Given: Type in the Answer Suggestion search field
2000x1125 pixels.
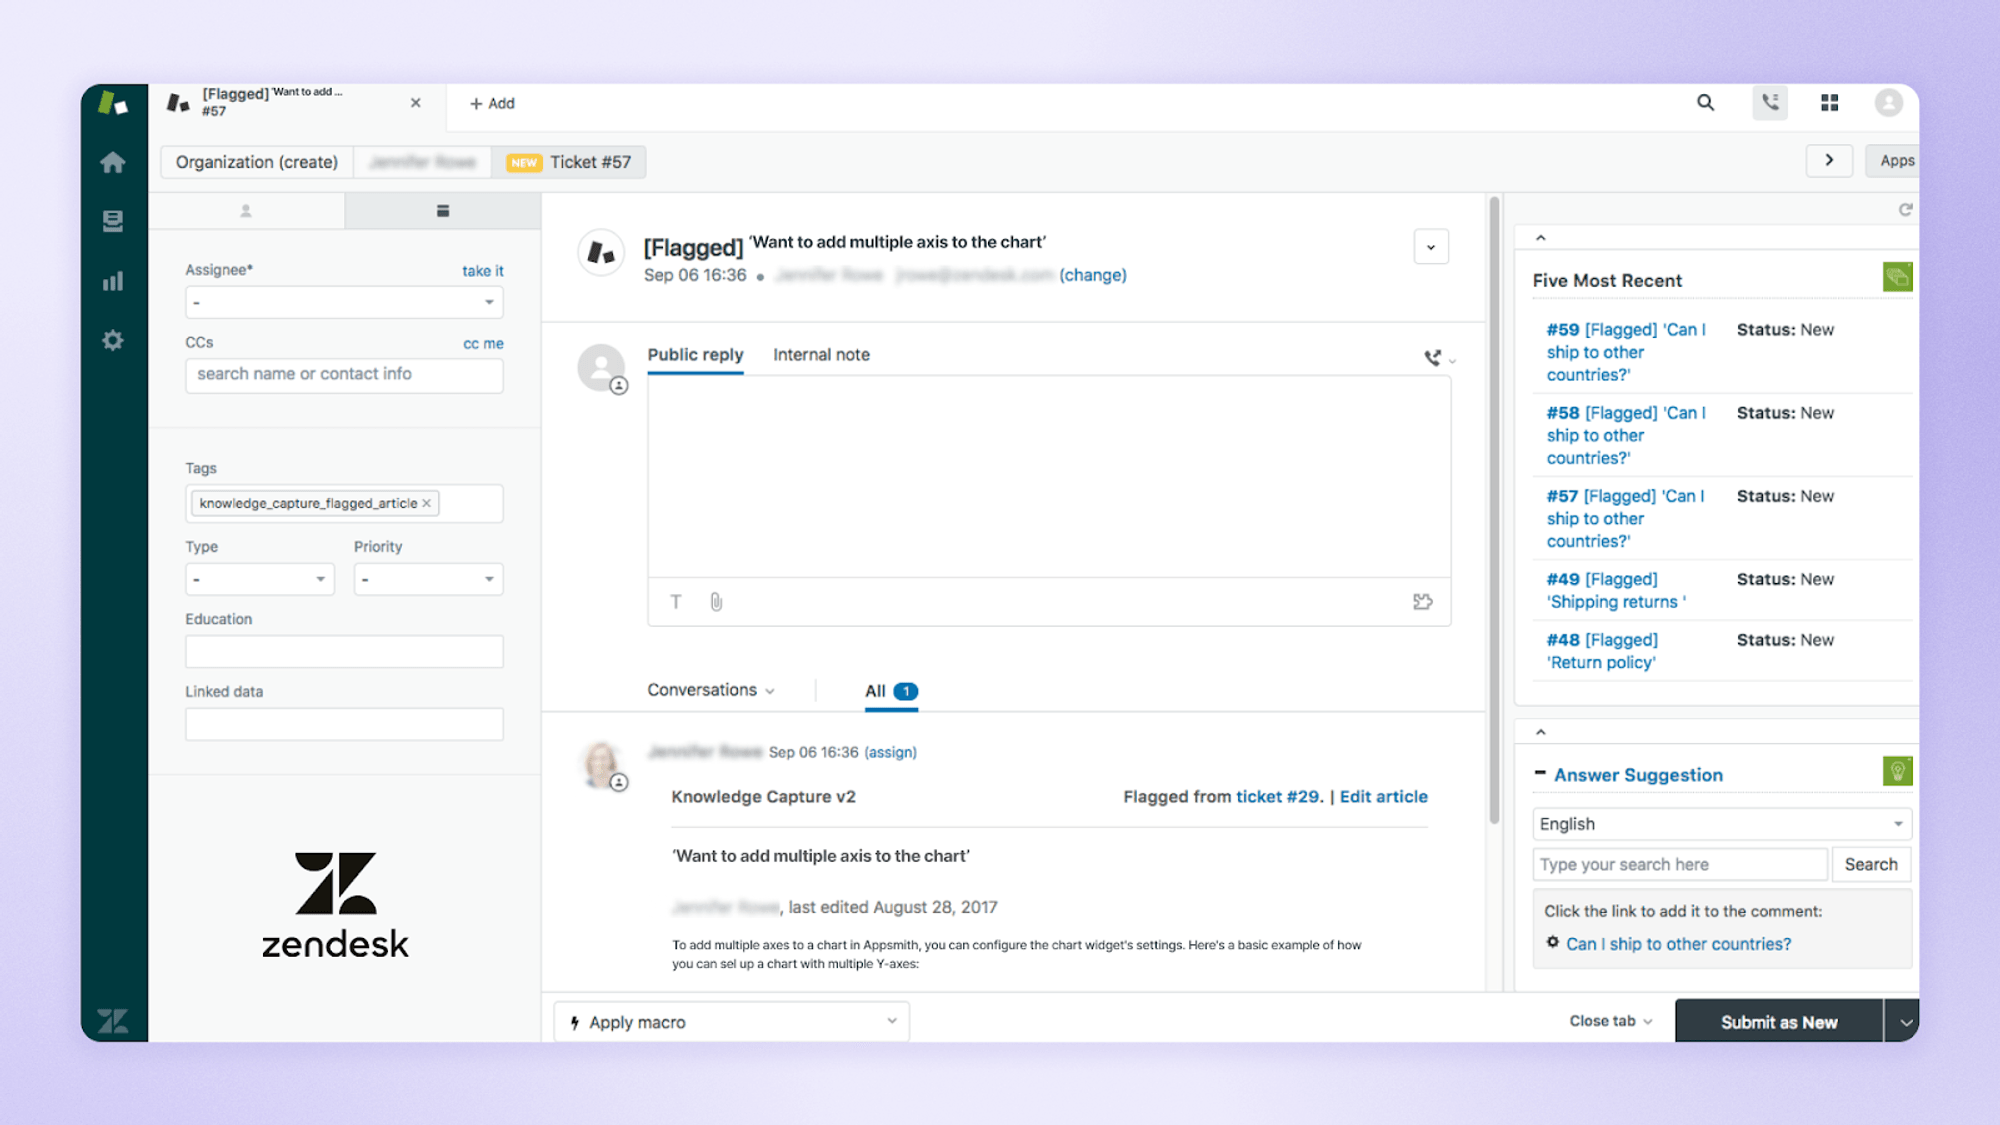Looking at the screenshot, I should tap(1680, 864).
